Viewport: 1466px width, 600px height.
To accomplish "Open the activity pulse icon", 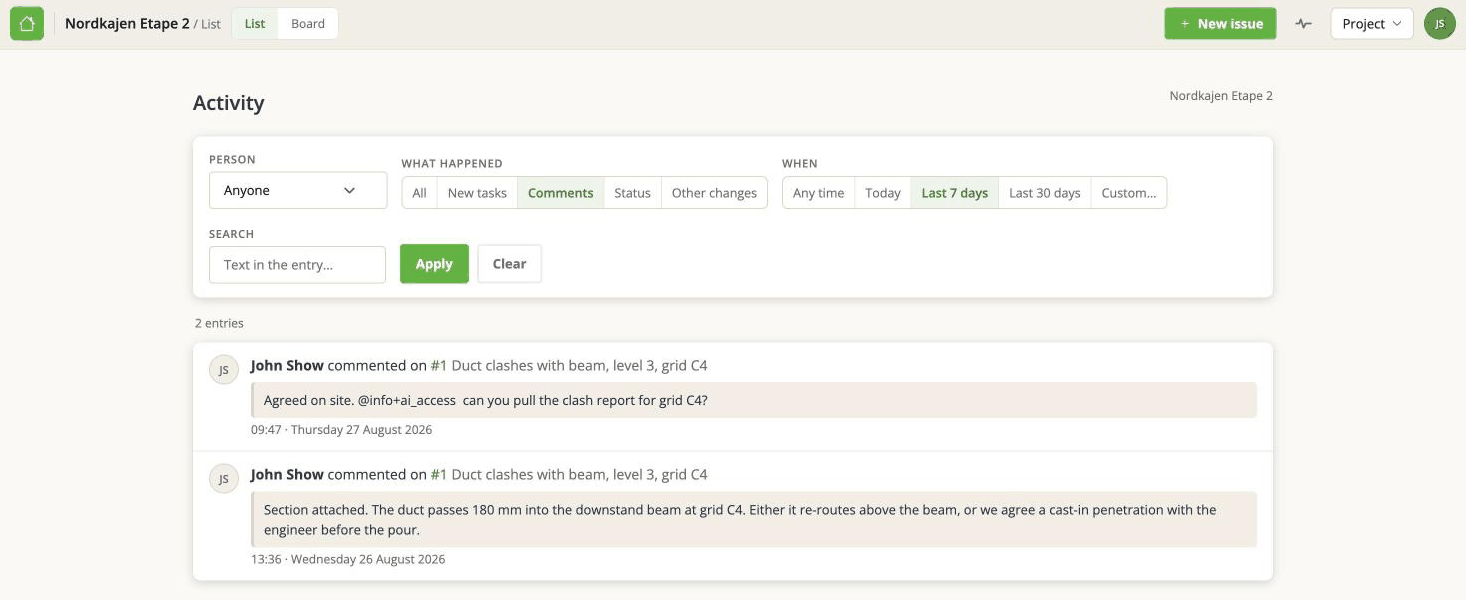I will tap(1303, 23).
